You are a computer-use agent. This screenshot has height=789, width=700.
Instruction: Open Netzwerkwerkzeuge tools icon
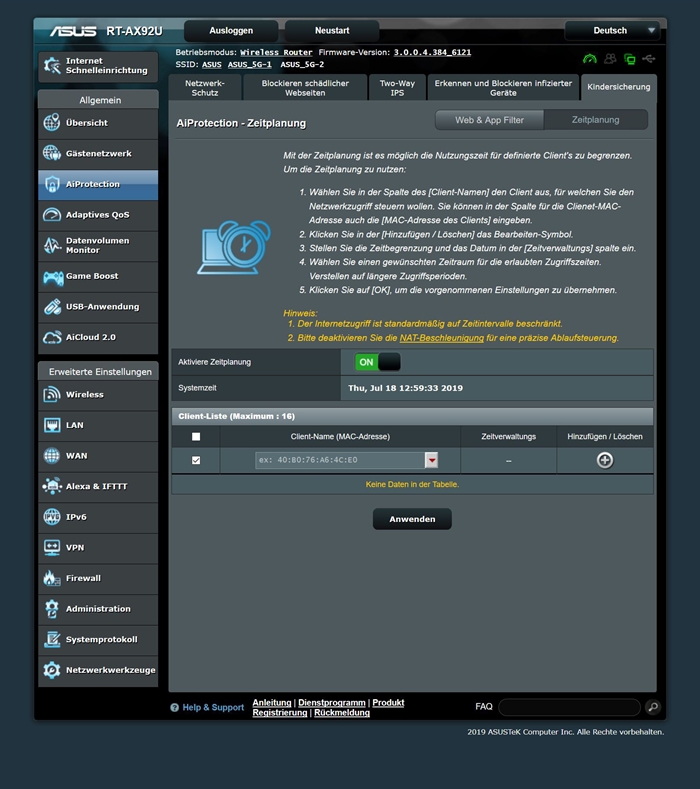[51, 670]
